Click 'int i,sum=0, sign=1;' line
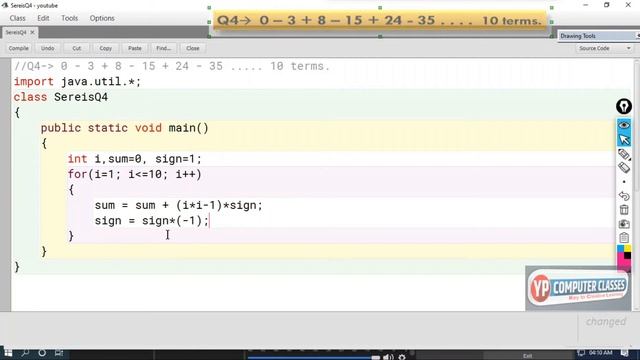This screenshot has height=360, width=640. click(135, 159)
